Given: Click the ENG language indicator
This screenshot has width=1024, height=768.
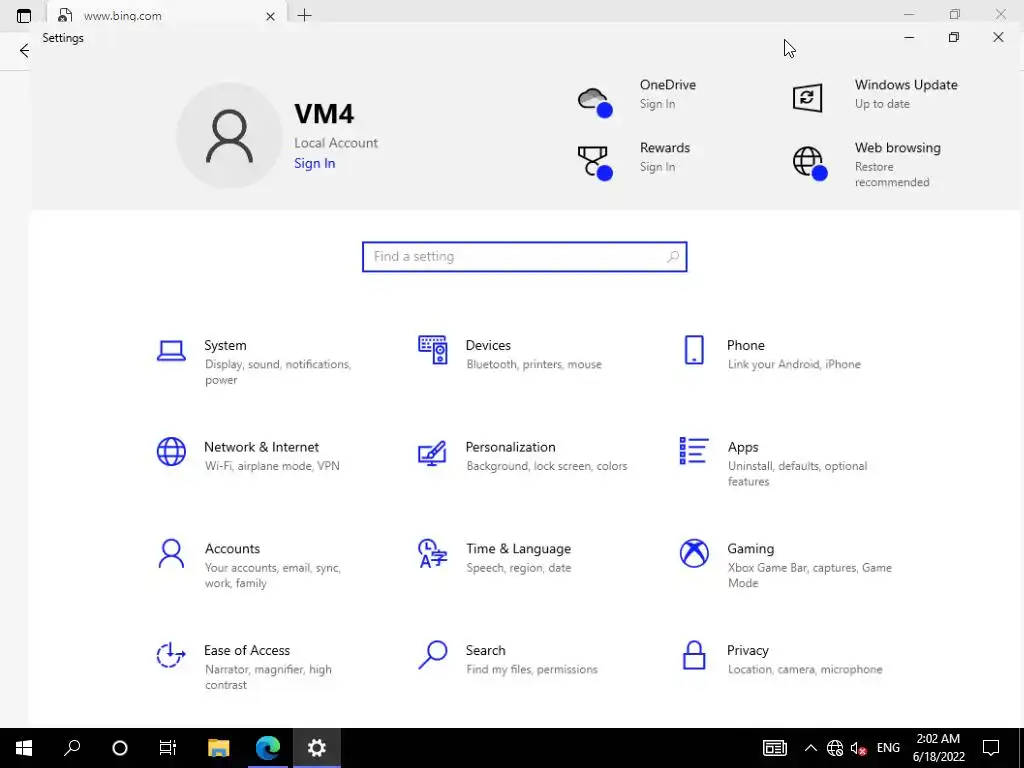Looking at the screenshot, I should coord(888,748).
